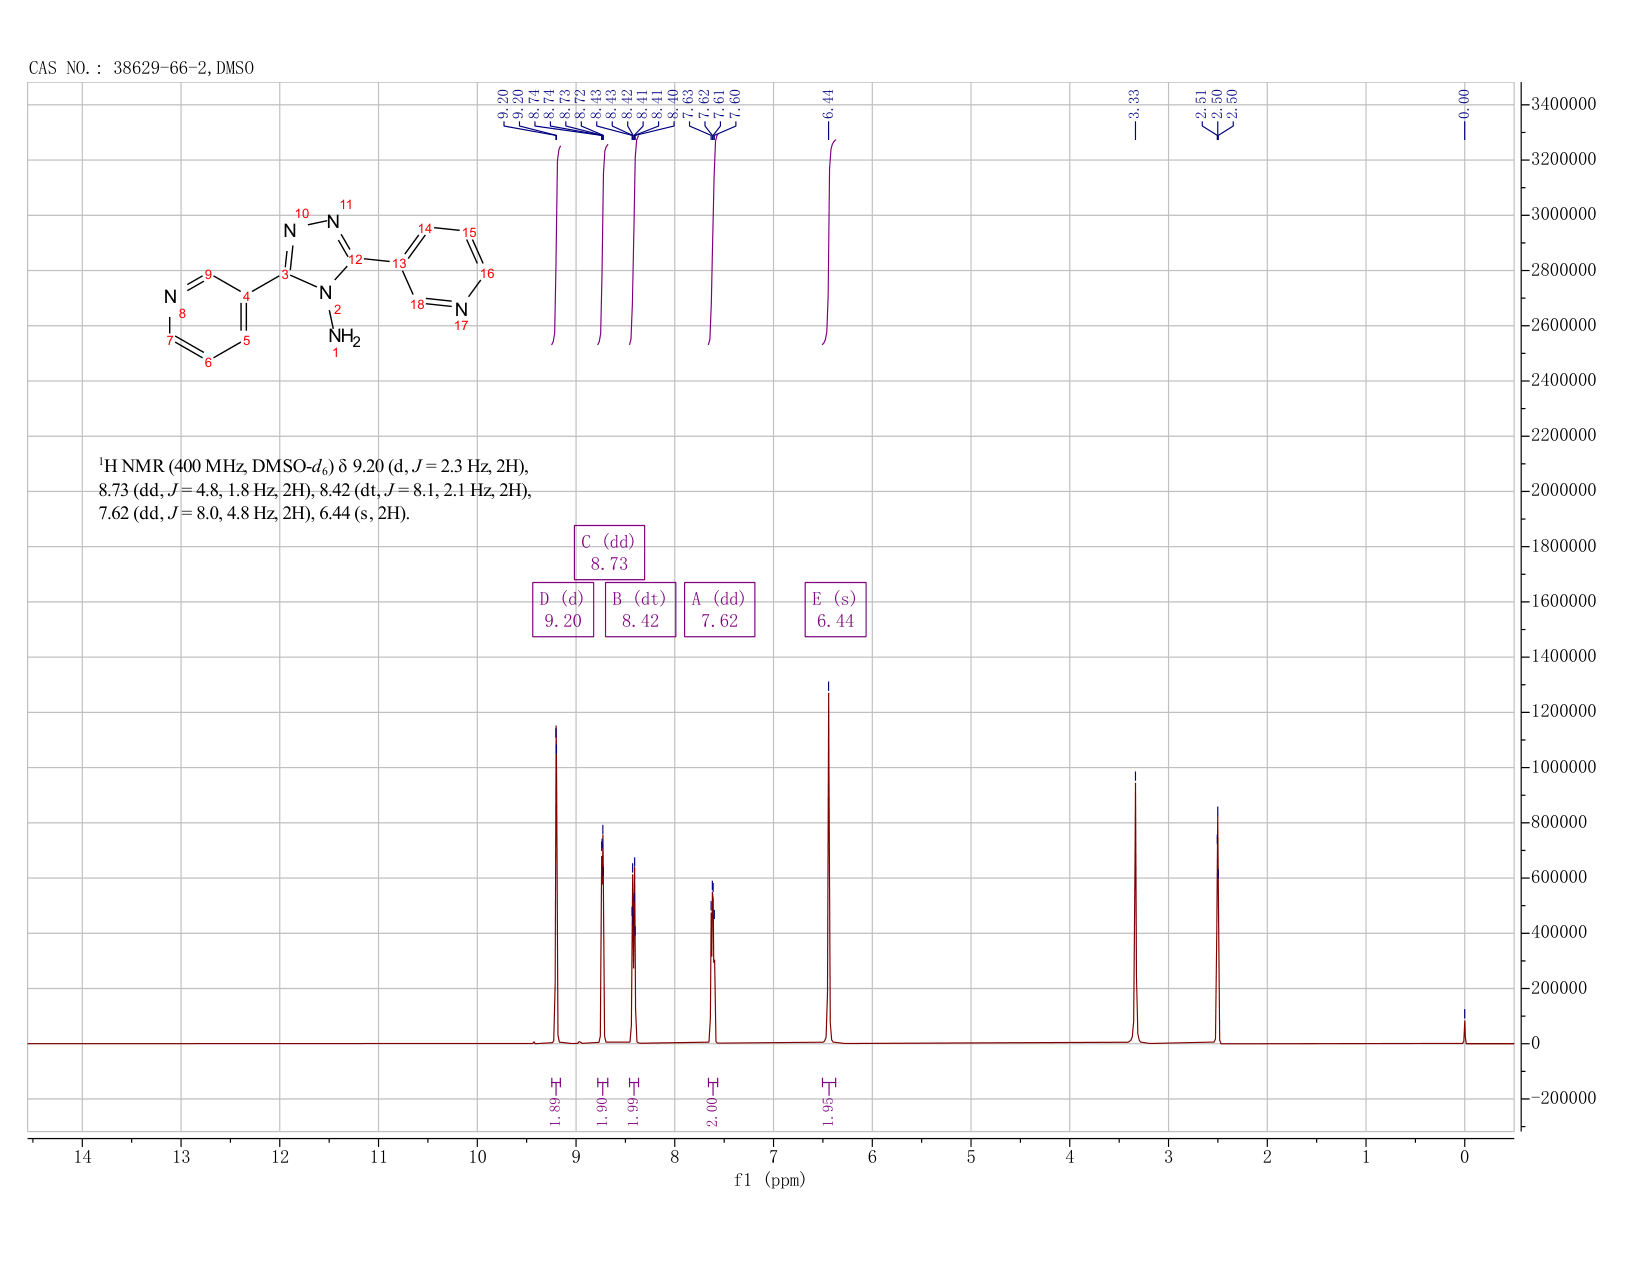Click the y-axis value "3400000"
The image size is (1650, 1275).
coord(1563,104)
